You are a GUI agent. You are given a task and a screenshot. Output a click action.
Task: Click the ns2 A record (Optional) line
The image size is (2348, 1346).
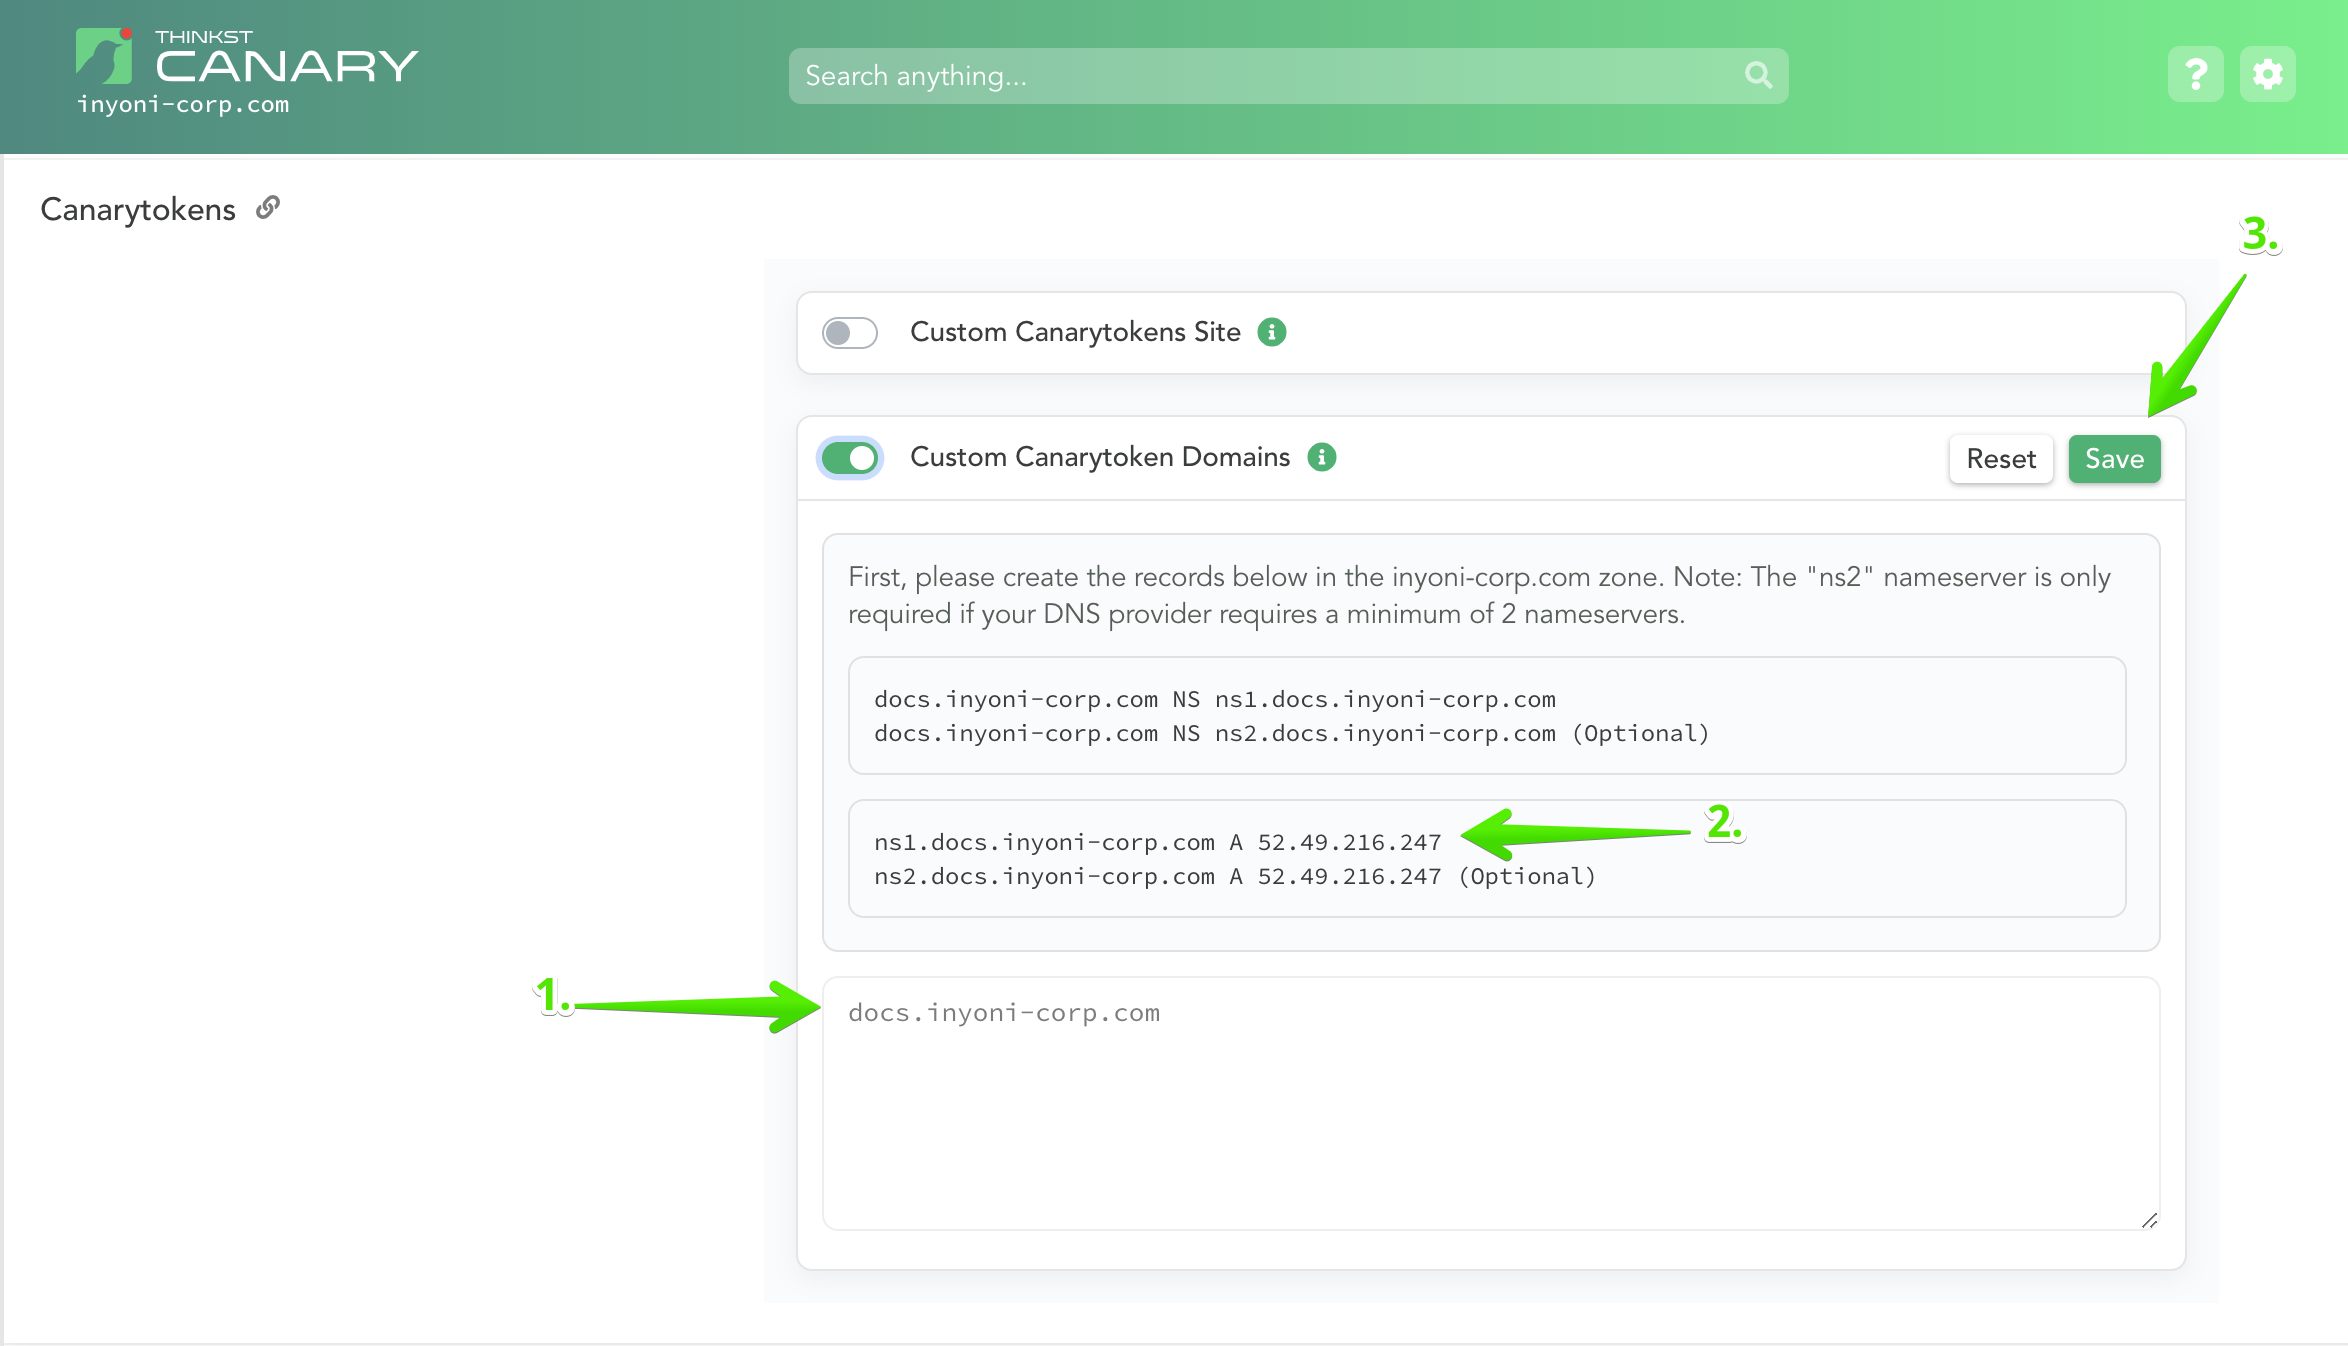click(1234, 876)
